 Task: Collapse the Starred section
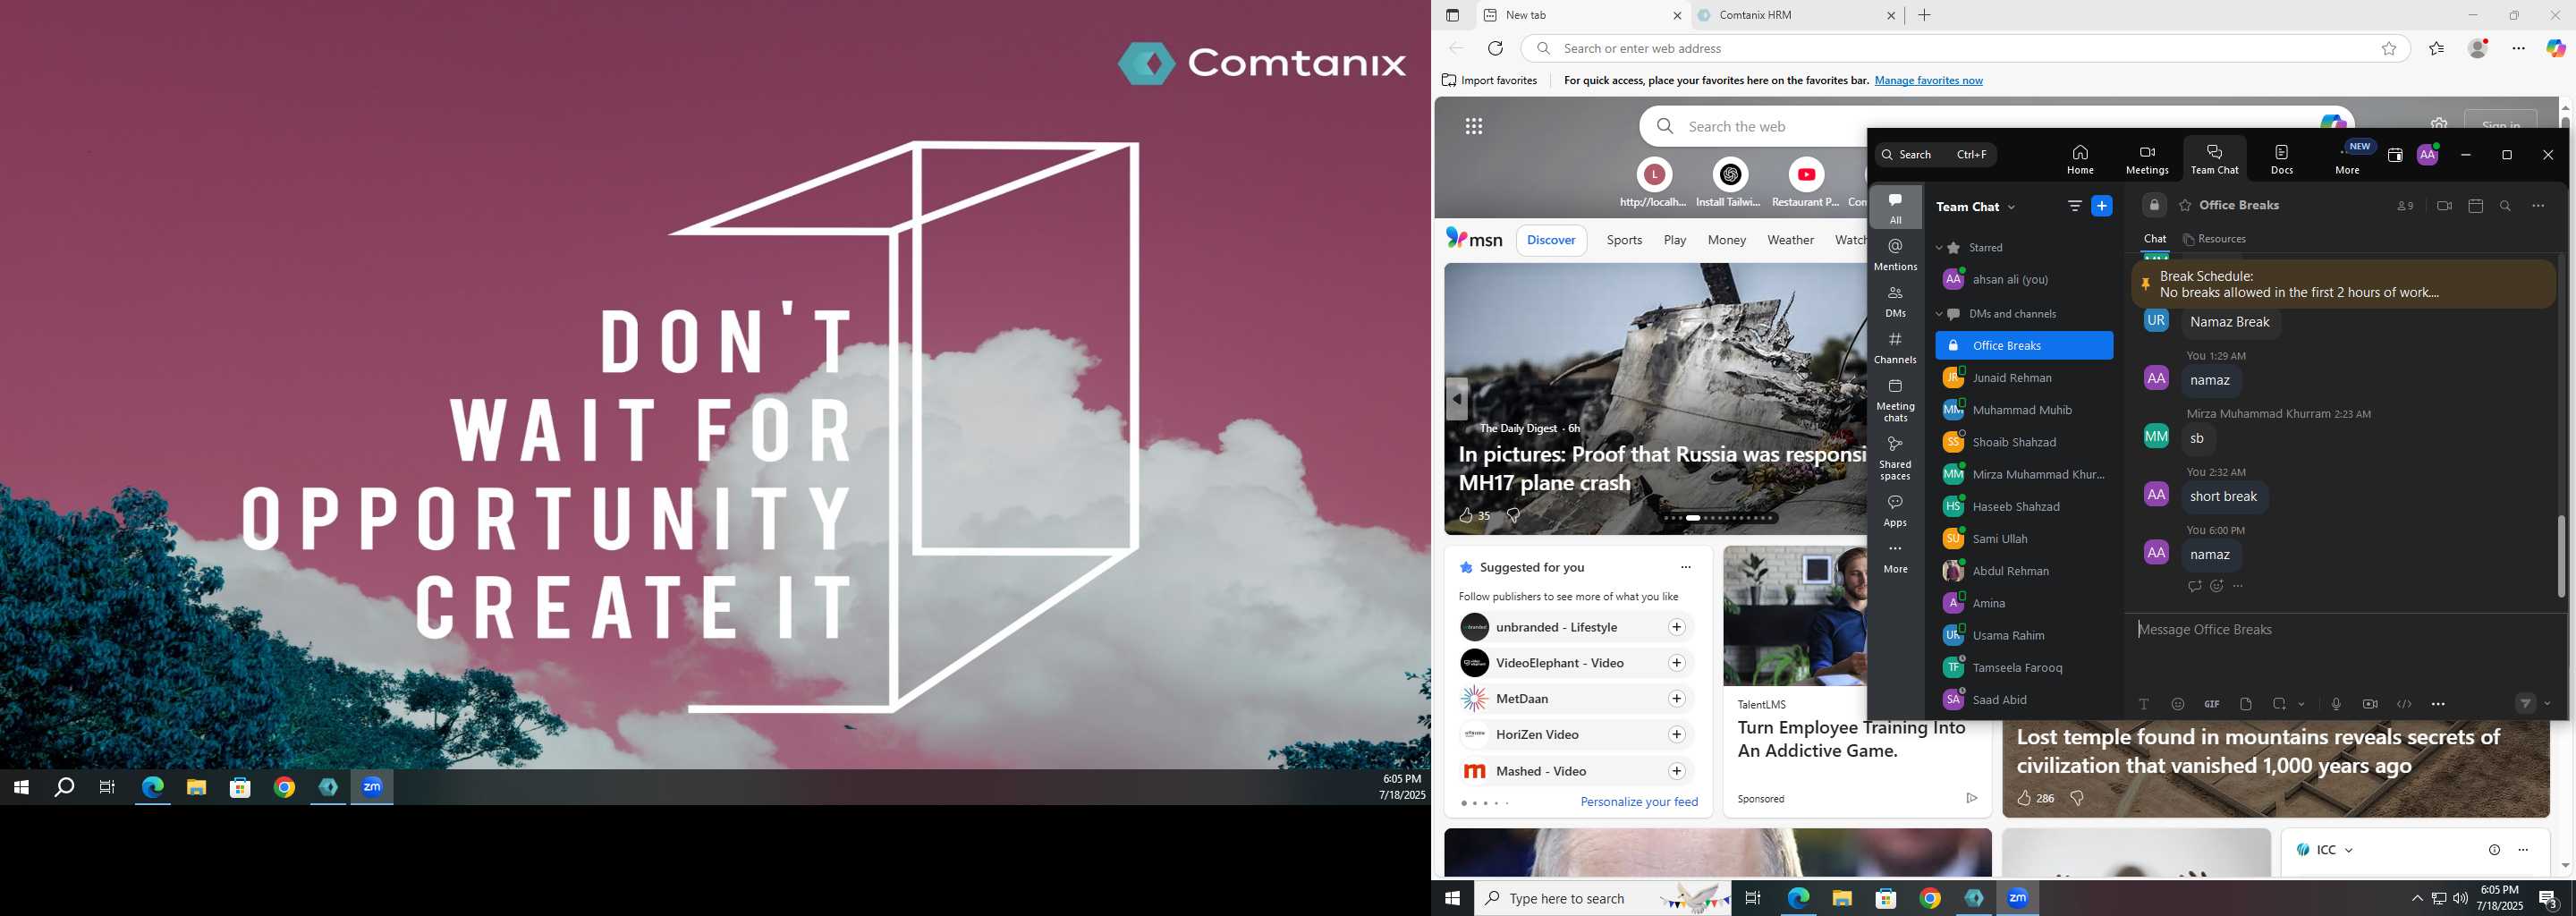(1939, 248)
